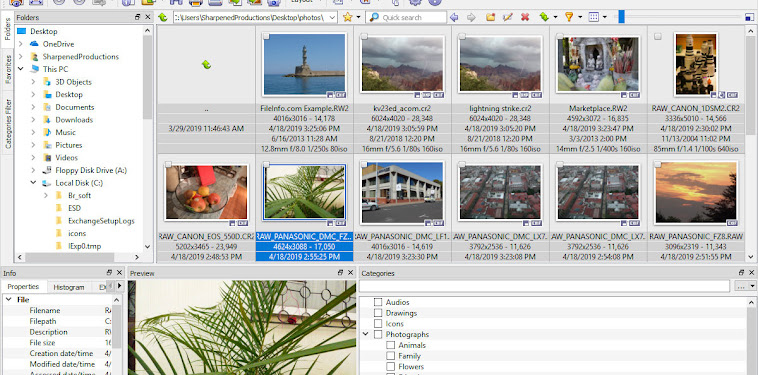Screen dimensions: 758x375
Task: Enable the Audios category checkbox
Action: 378,303
